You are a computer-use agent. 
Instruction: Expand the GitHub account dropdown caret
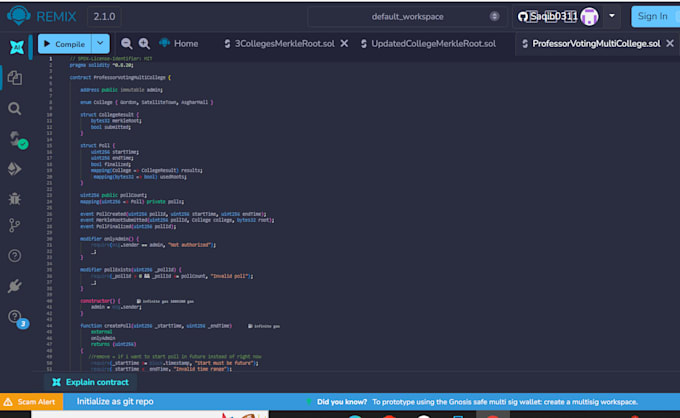(x=612, y=16)
